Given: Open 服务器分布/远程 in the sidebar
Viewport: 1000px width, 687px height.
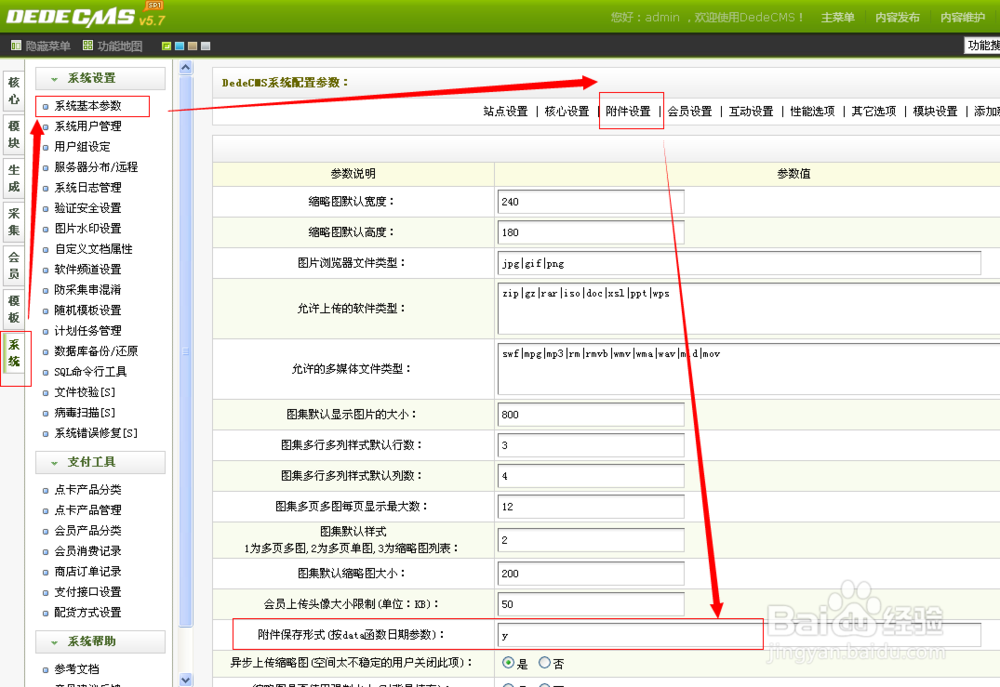Looking at the screenshot, I should (96, 167).
